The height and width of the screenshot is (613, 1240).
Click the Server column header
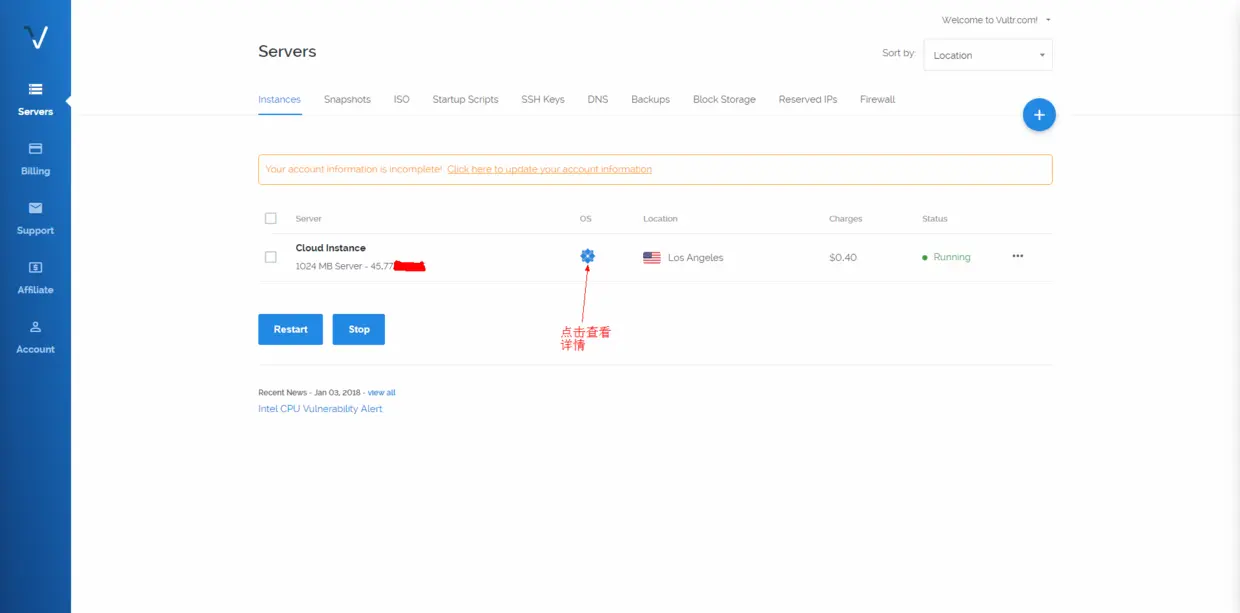click(309, 218)
